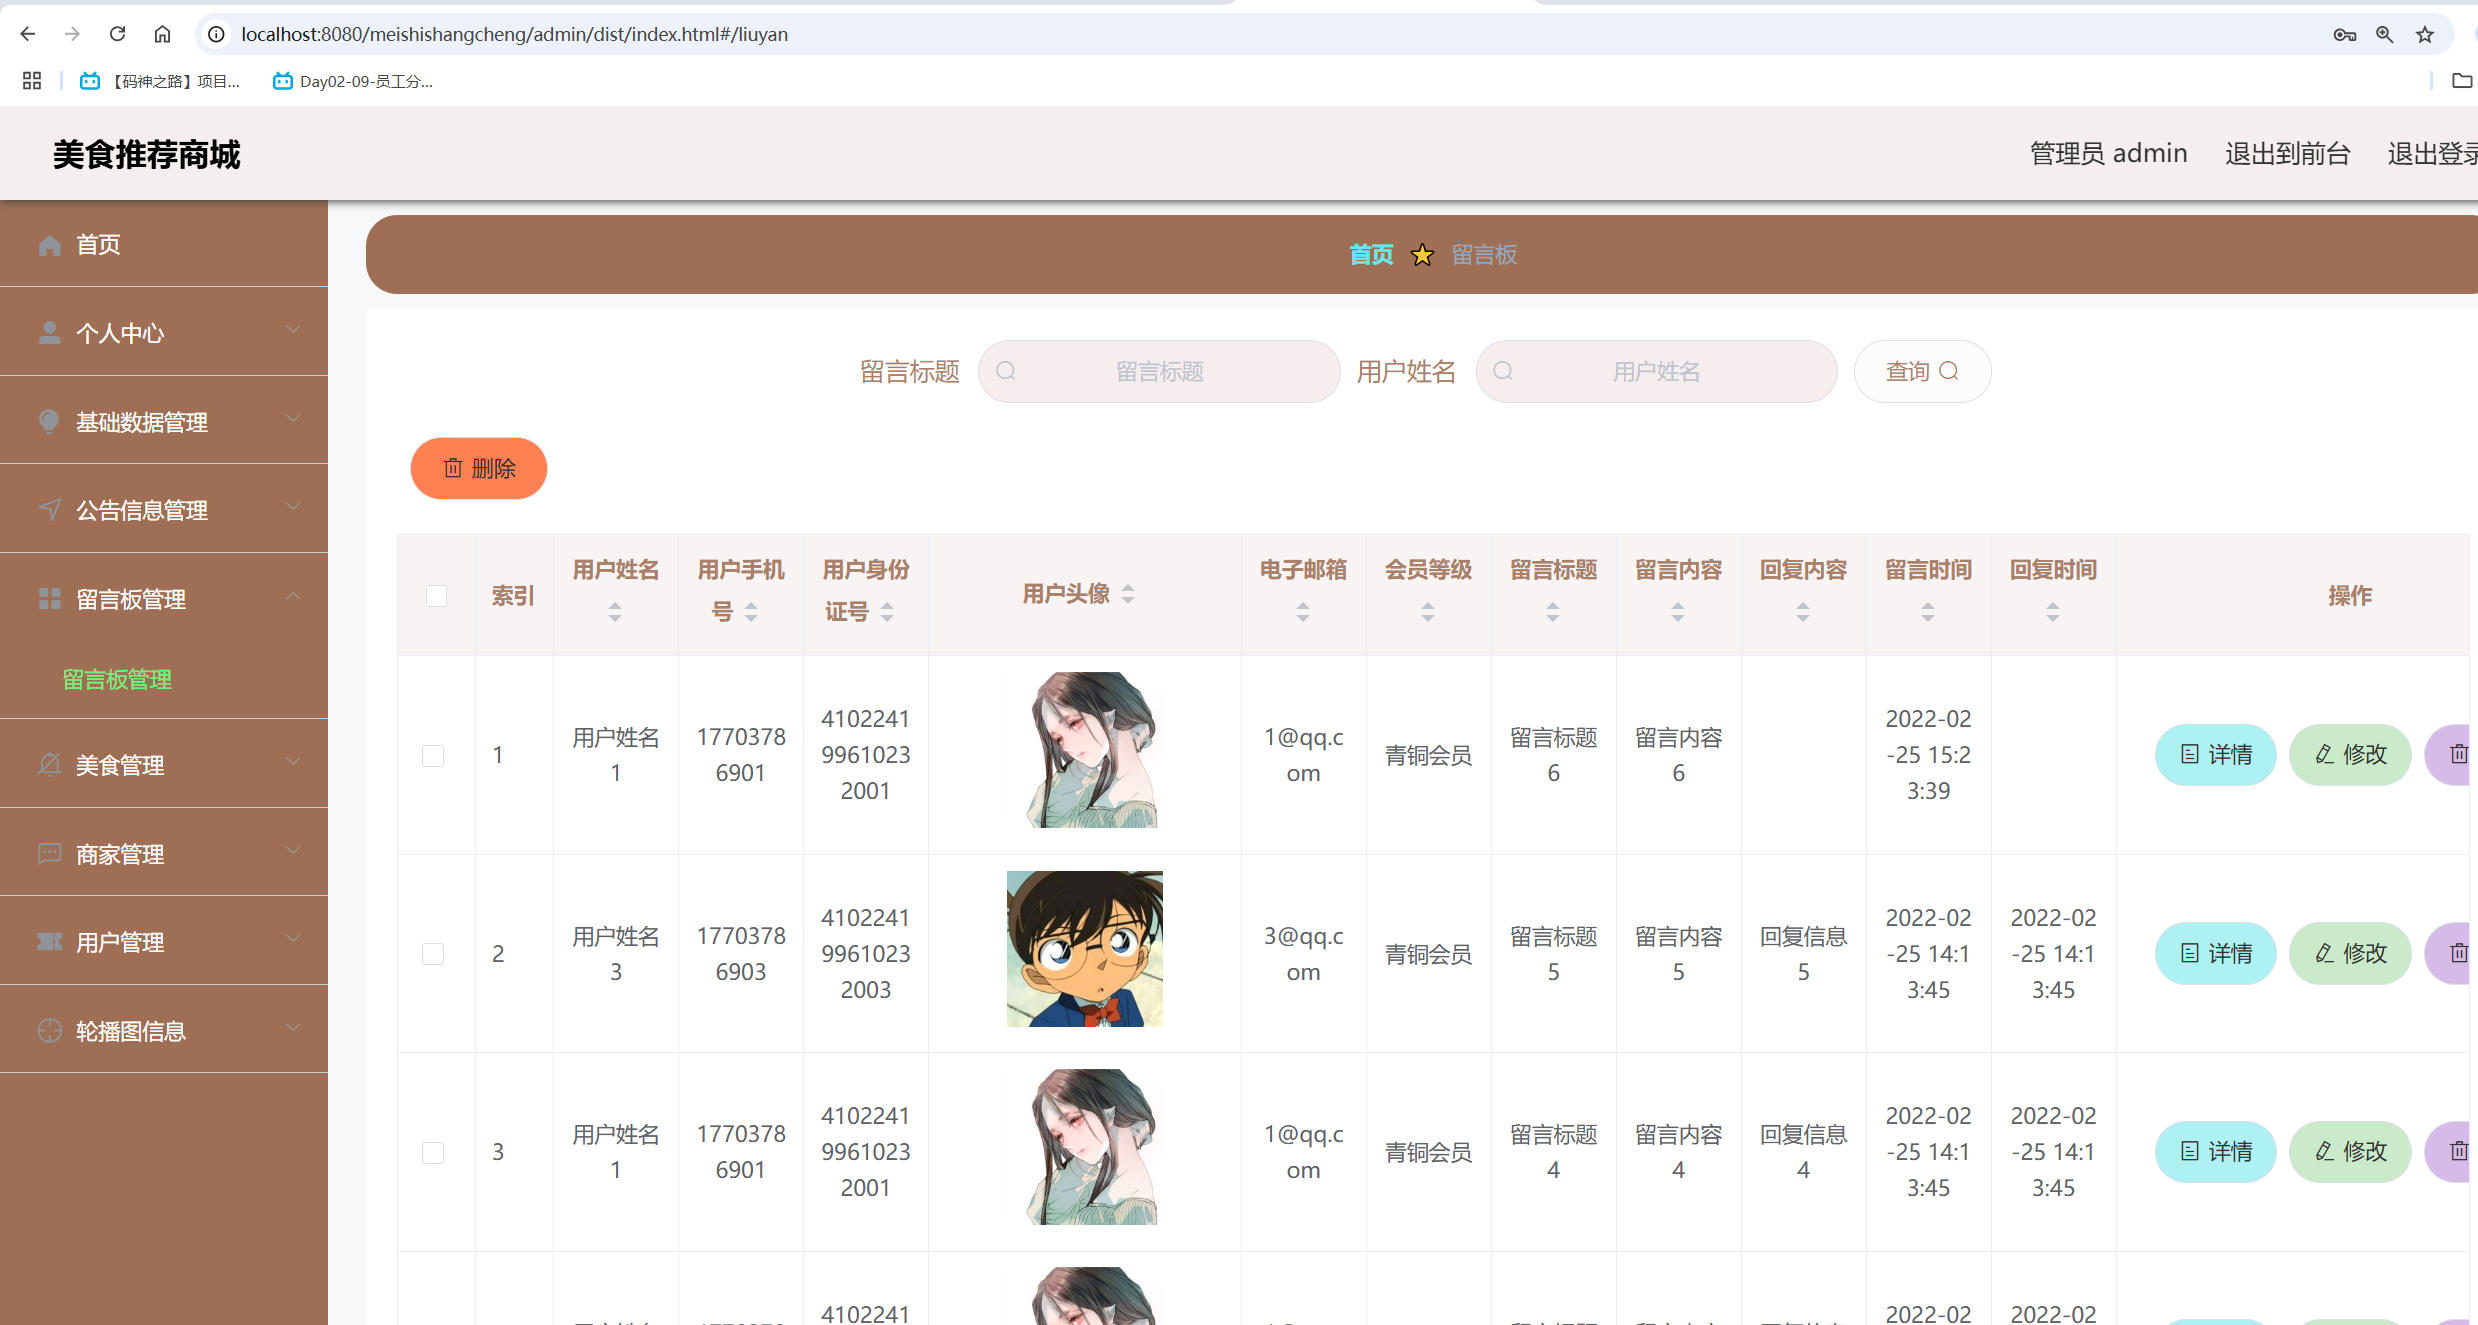Check the select-all checkbox in table header
The width and height of the screenshot is (2478, 1325).
pos(436,596)
